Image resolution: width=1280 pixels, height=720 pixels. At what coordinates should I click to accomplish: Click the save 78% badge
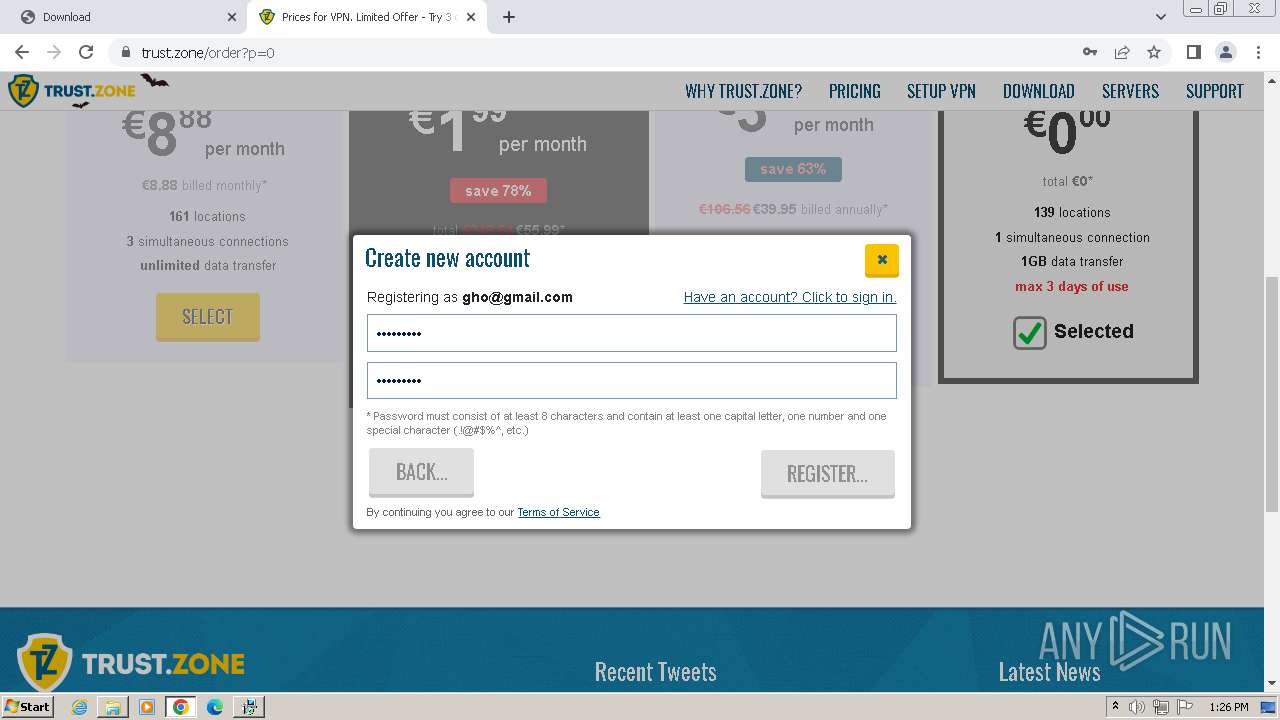[498, 191]
